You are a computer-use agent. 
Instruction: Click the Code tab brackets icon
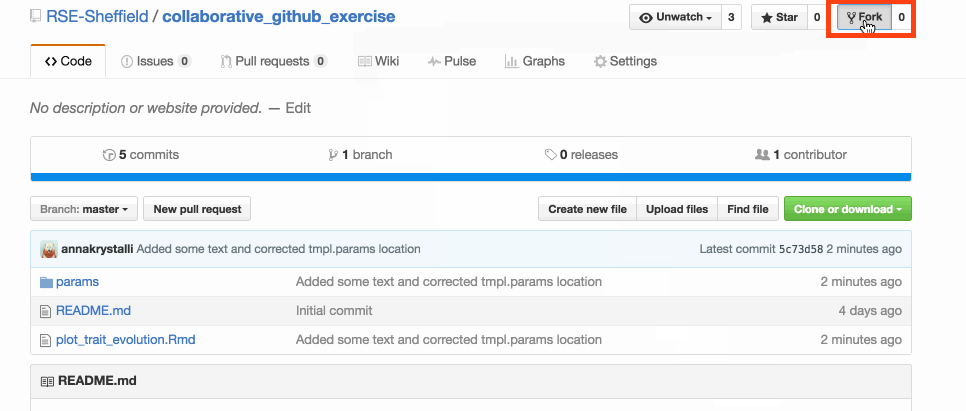click(x=51, y=62)
